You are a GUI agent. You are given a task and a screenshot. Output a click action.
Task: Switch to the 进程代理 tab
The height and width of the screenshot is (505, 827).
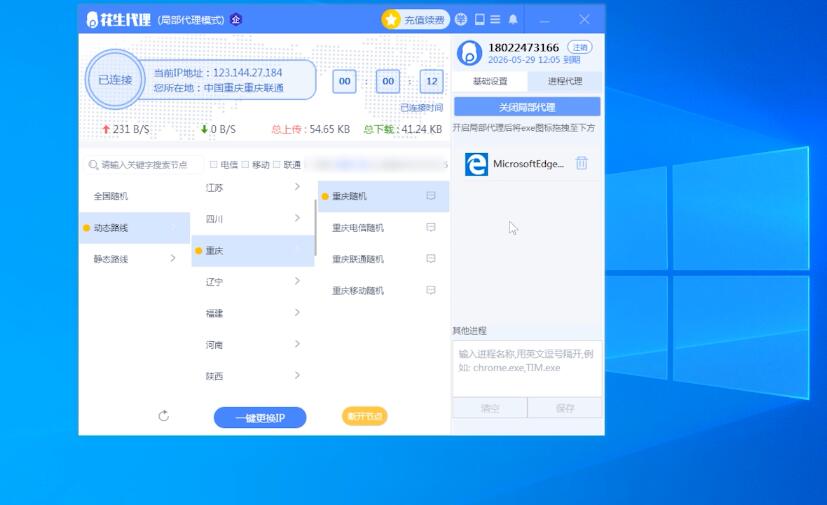pos(565,81)
